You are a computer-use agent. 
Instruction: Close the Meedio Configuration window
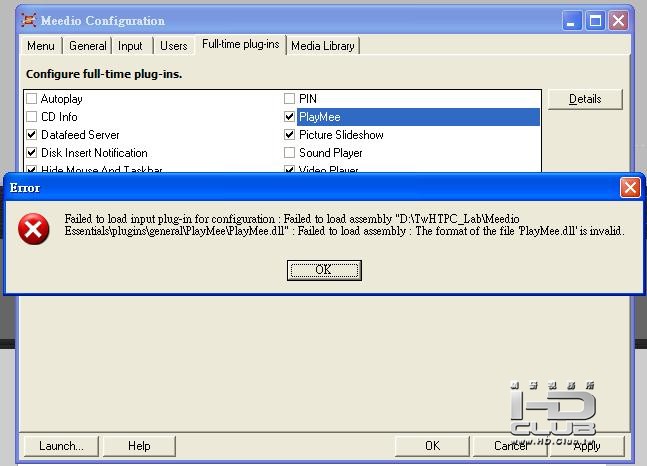(x=619, y=20)
